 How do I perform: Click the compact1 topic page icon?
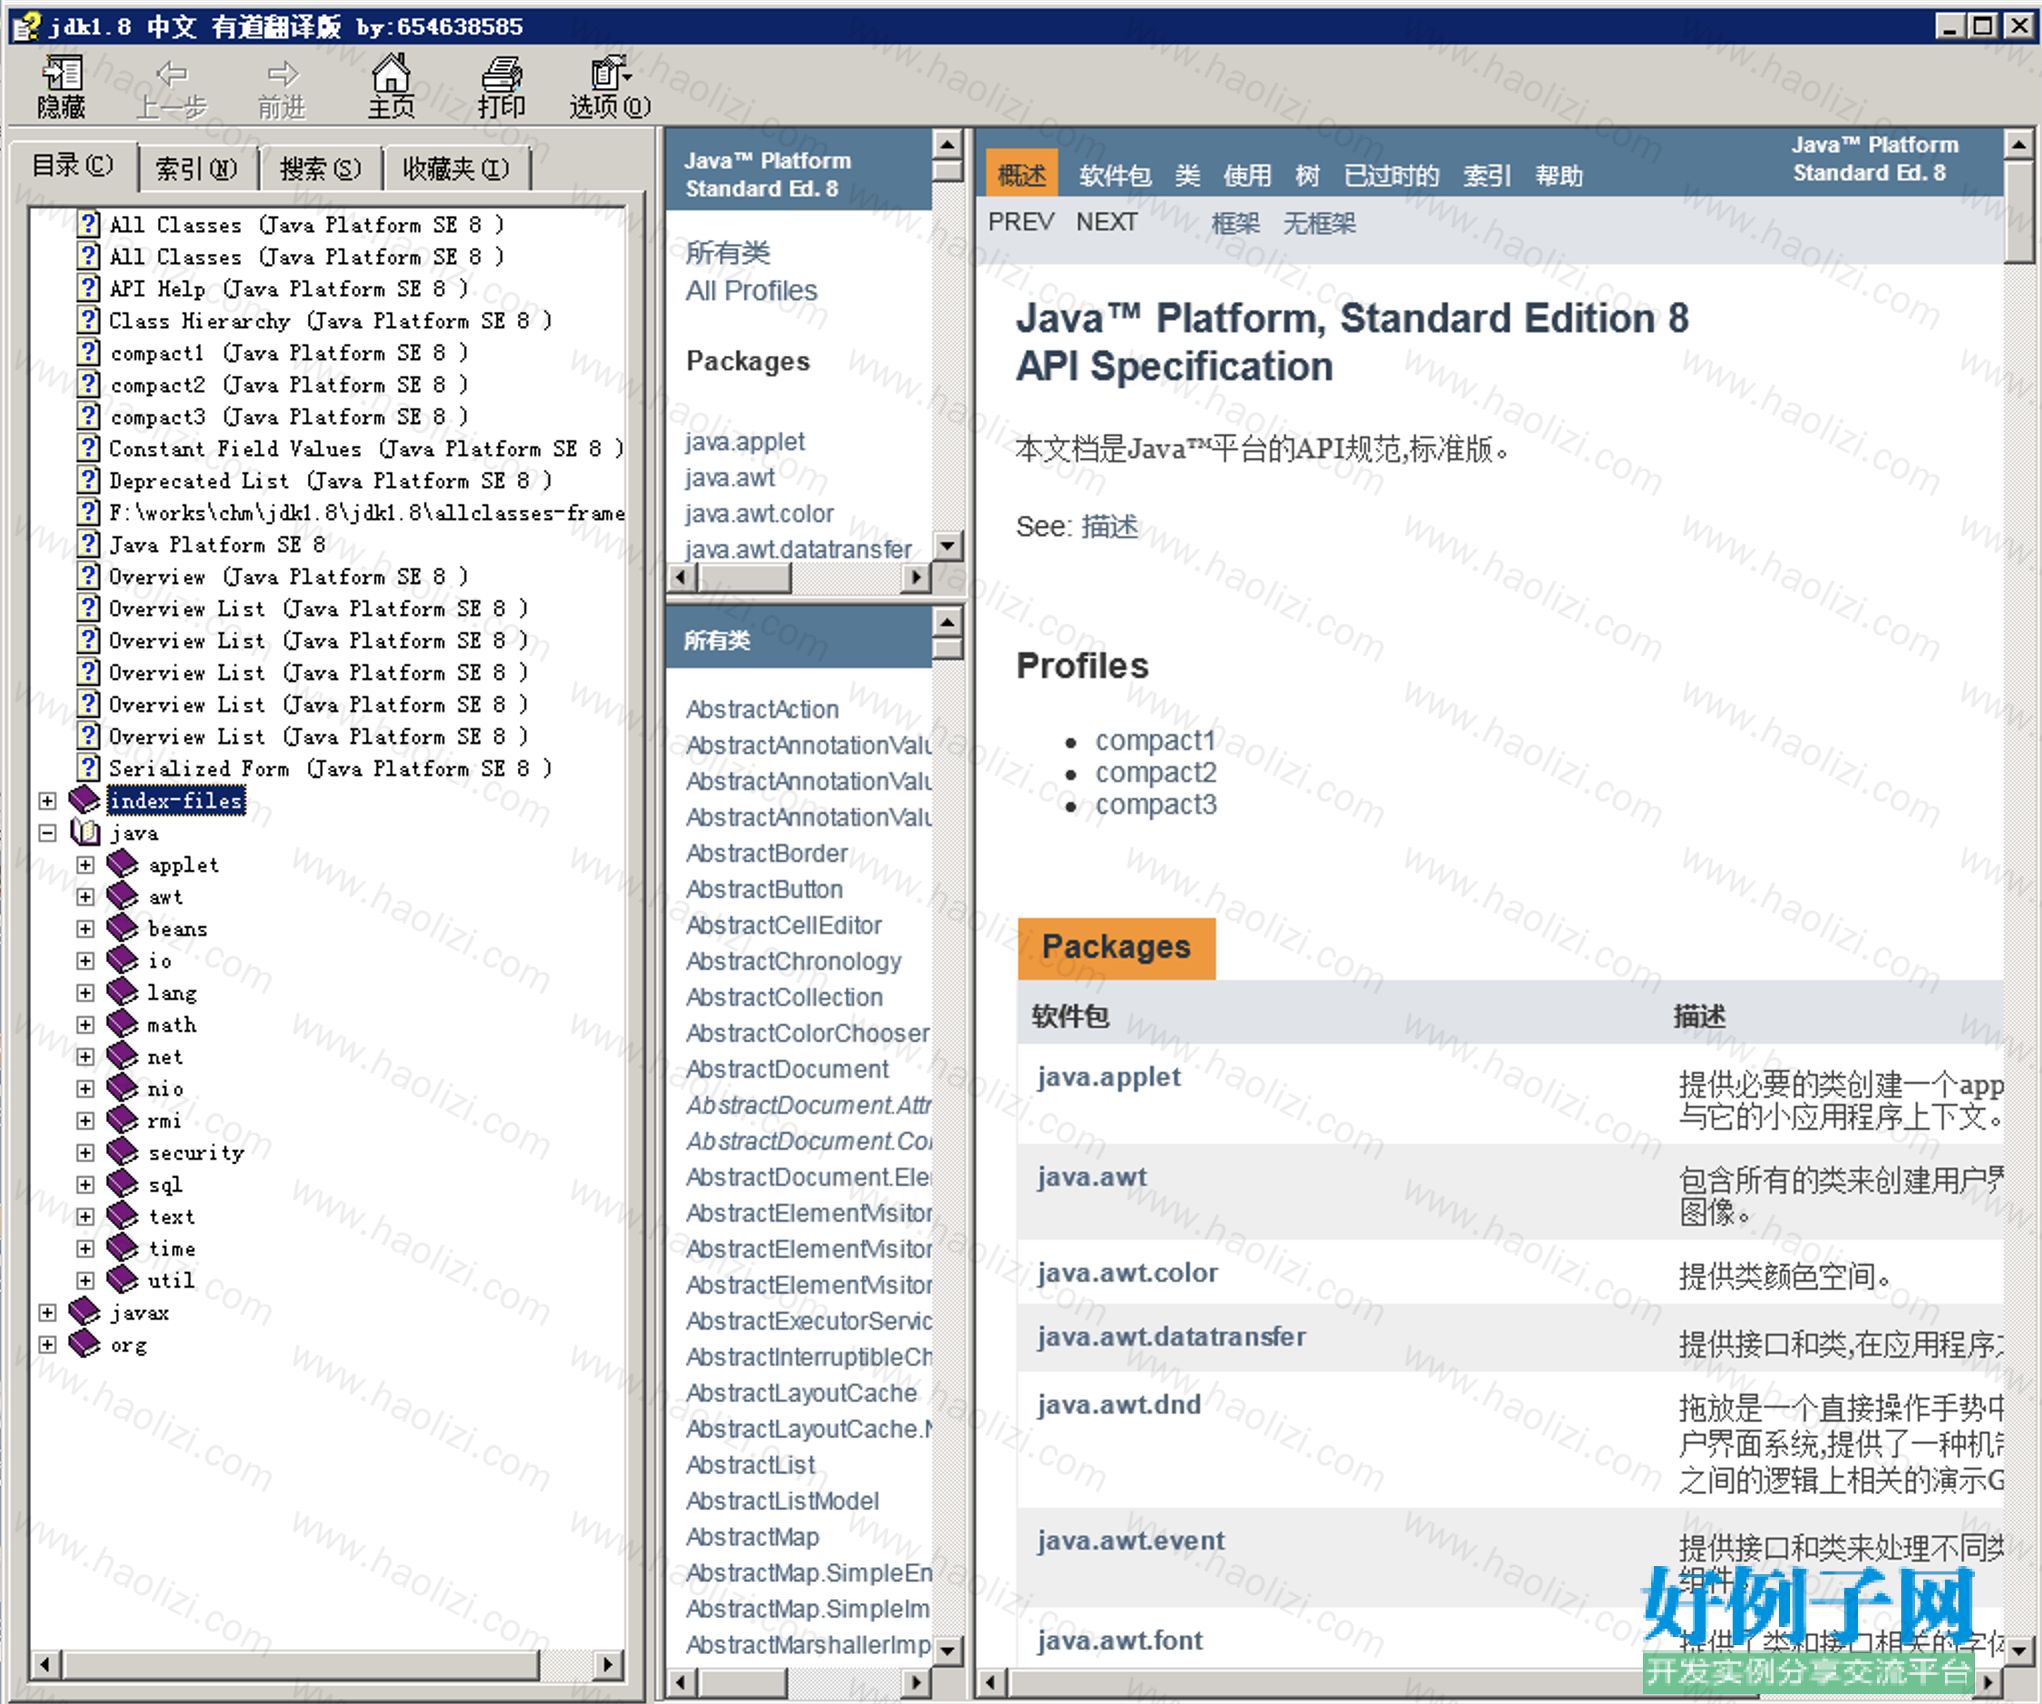click(89, 352)
